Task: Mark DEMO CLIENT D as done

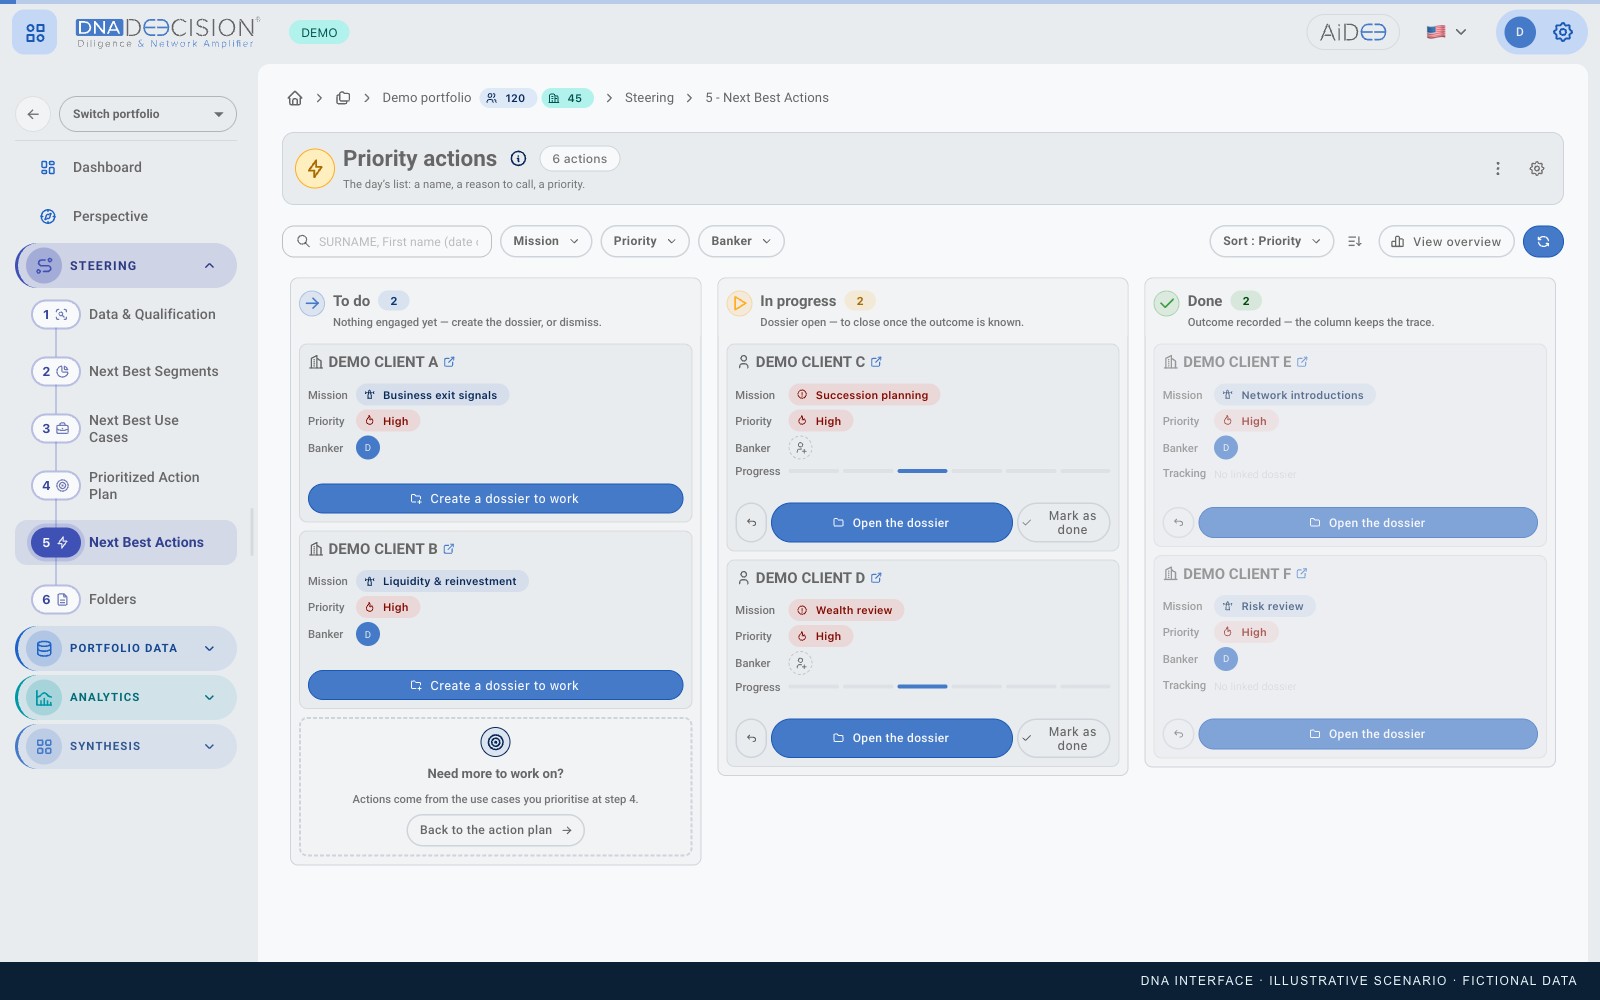Action: pyautogui.click(x=1064, y=738)
